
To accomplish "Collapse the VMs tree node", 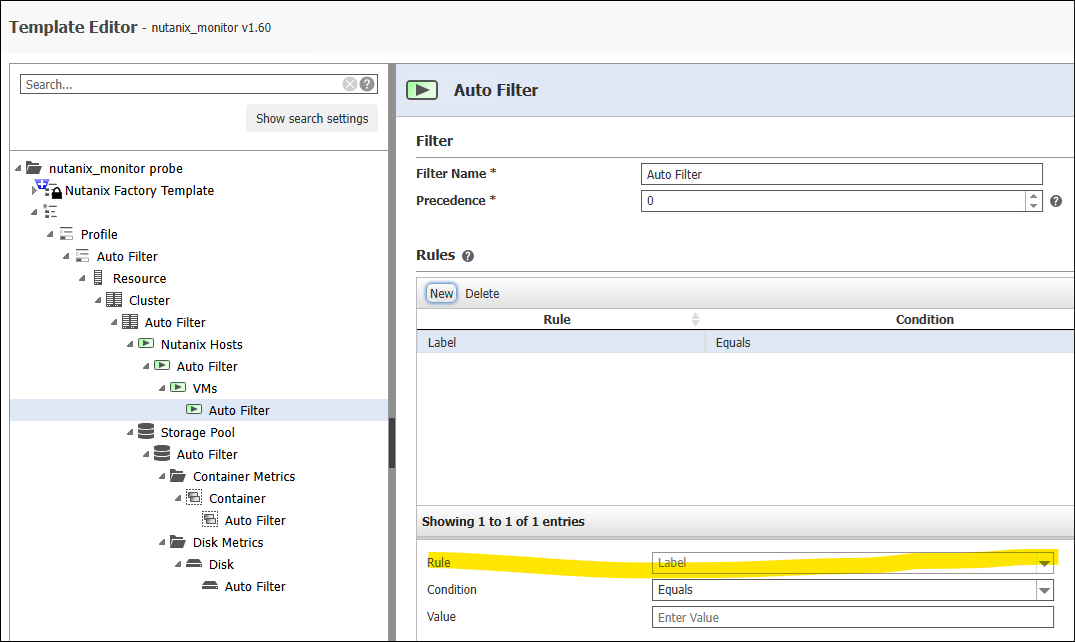I will coord(162,388).
